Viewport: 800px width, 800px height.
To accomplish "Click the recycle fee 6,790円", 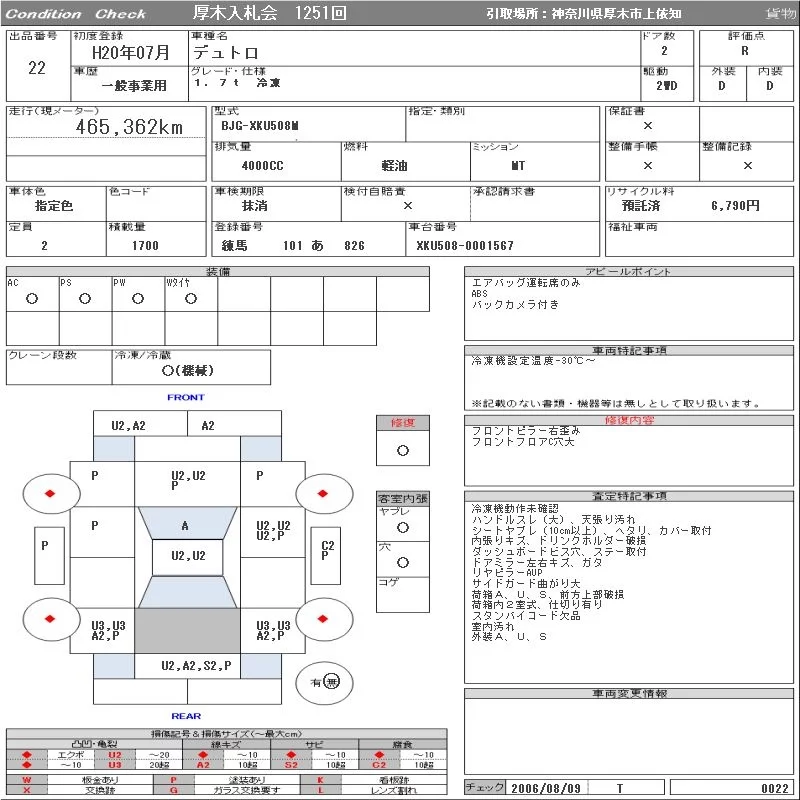I will pos(735,206).
